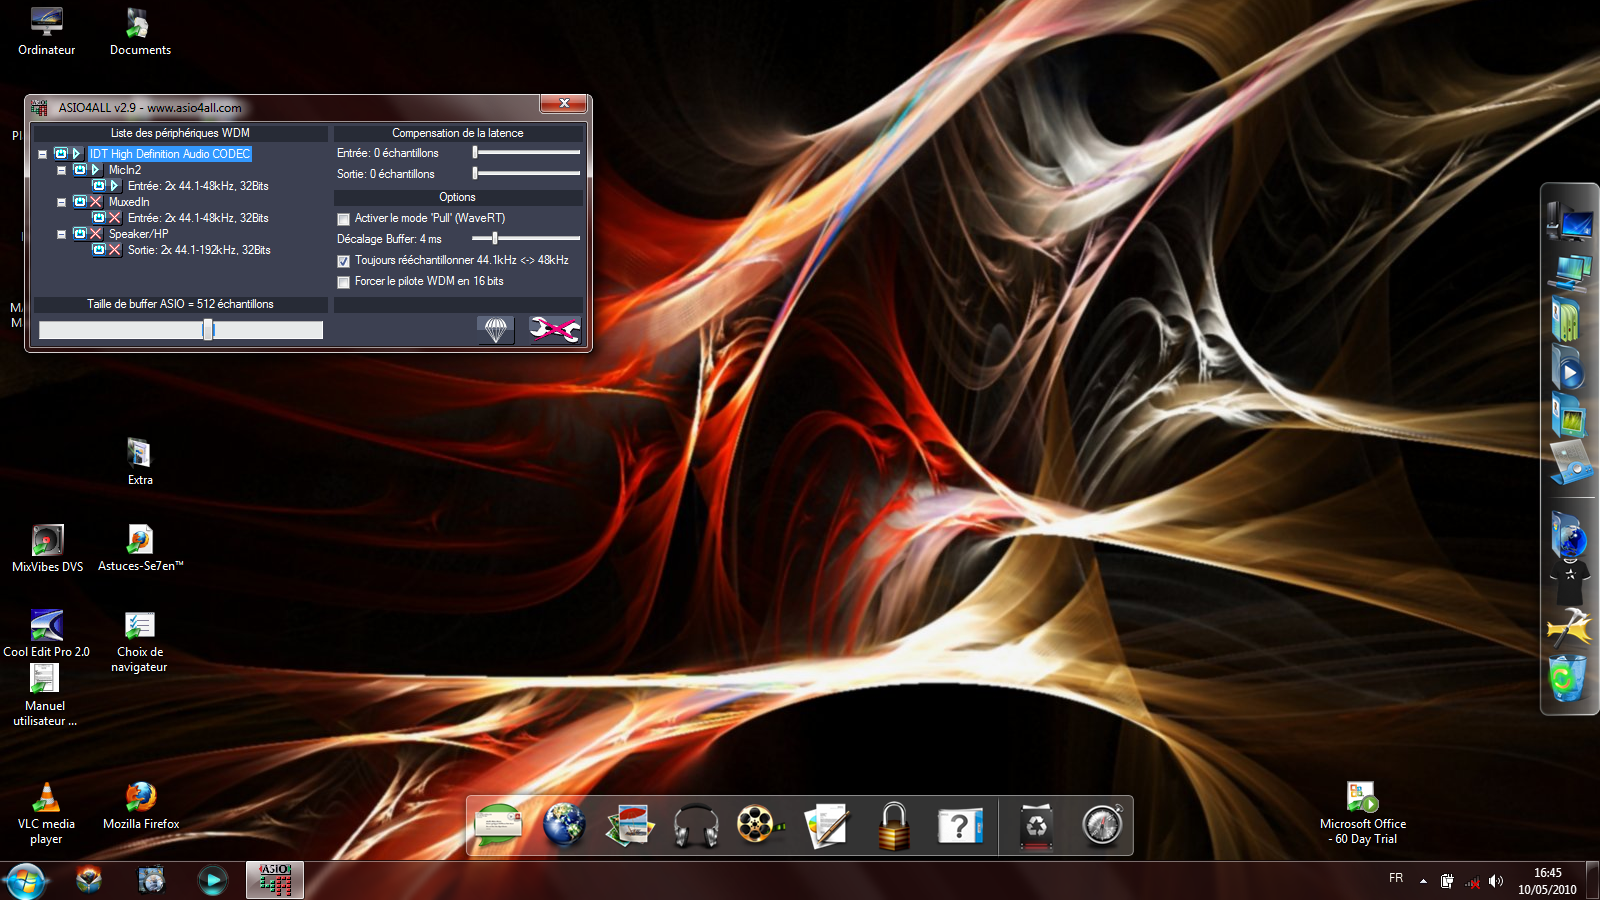Click the ASIO buffer size slider handle
This screenshot has width=1600, height=900.
tap(208, 330)
